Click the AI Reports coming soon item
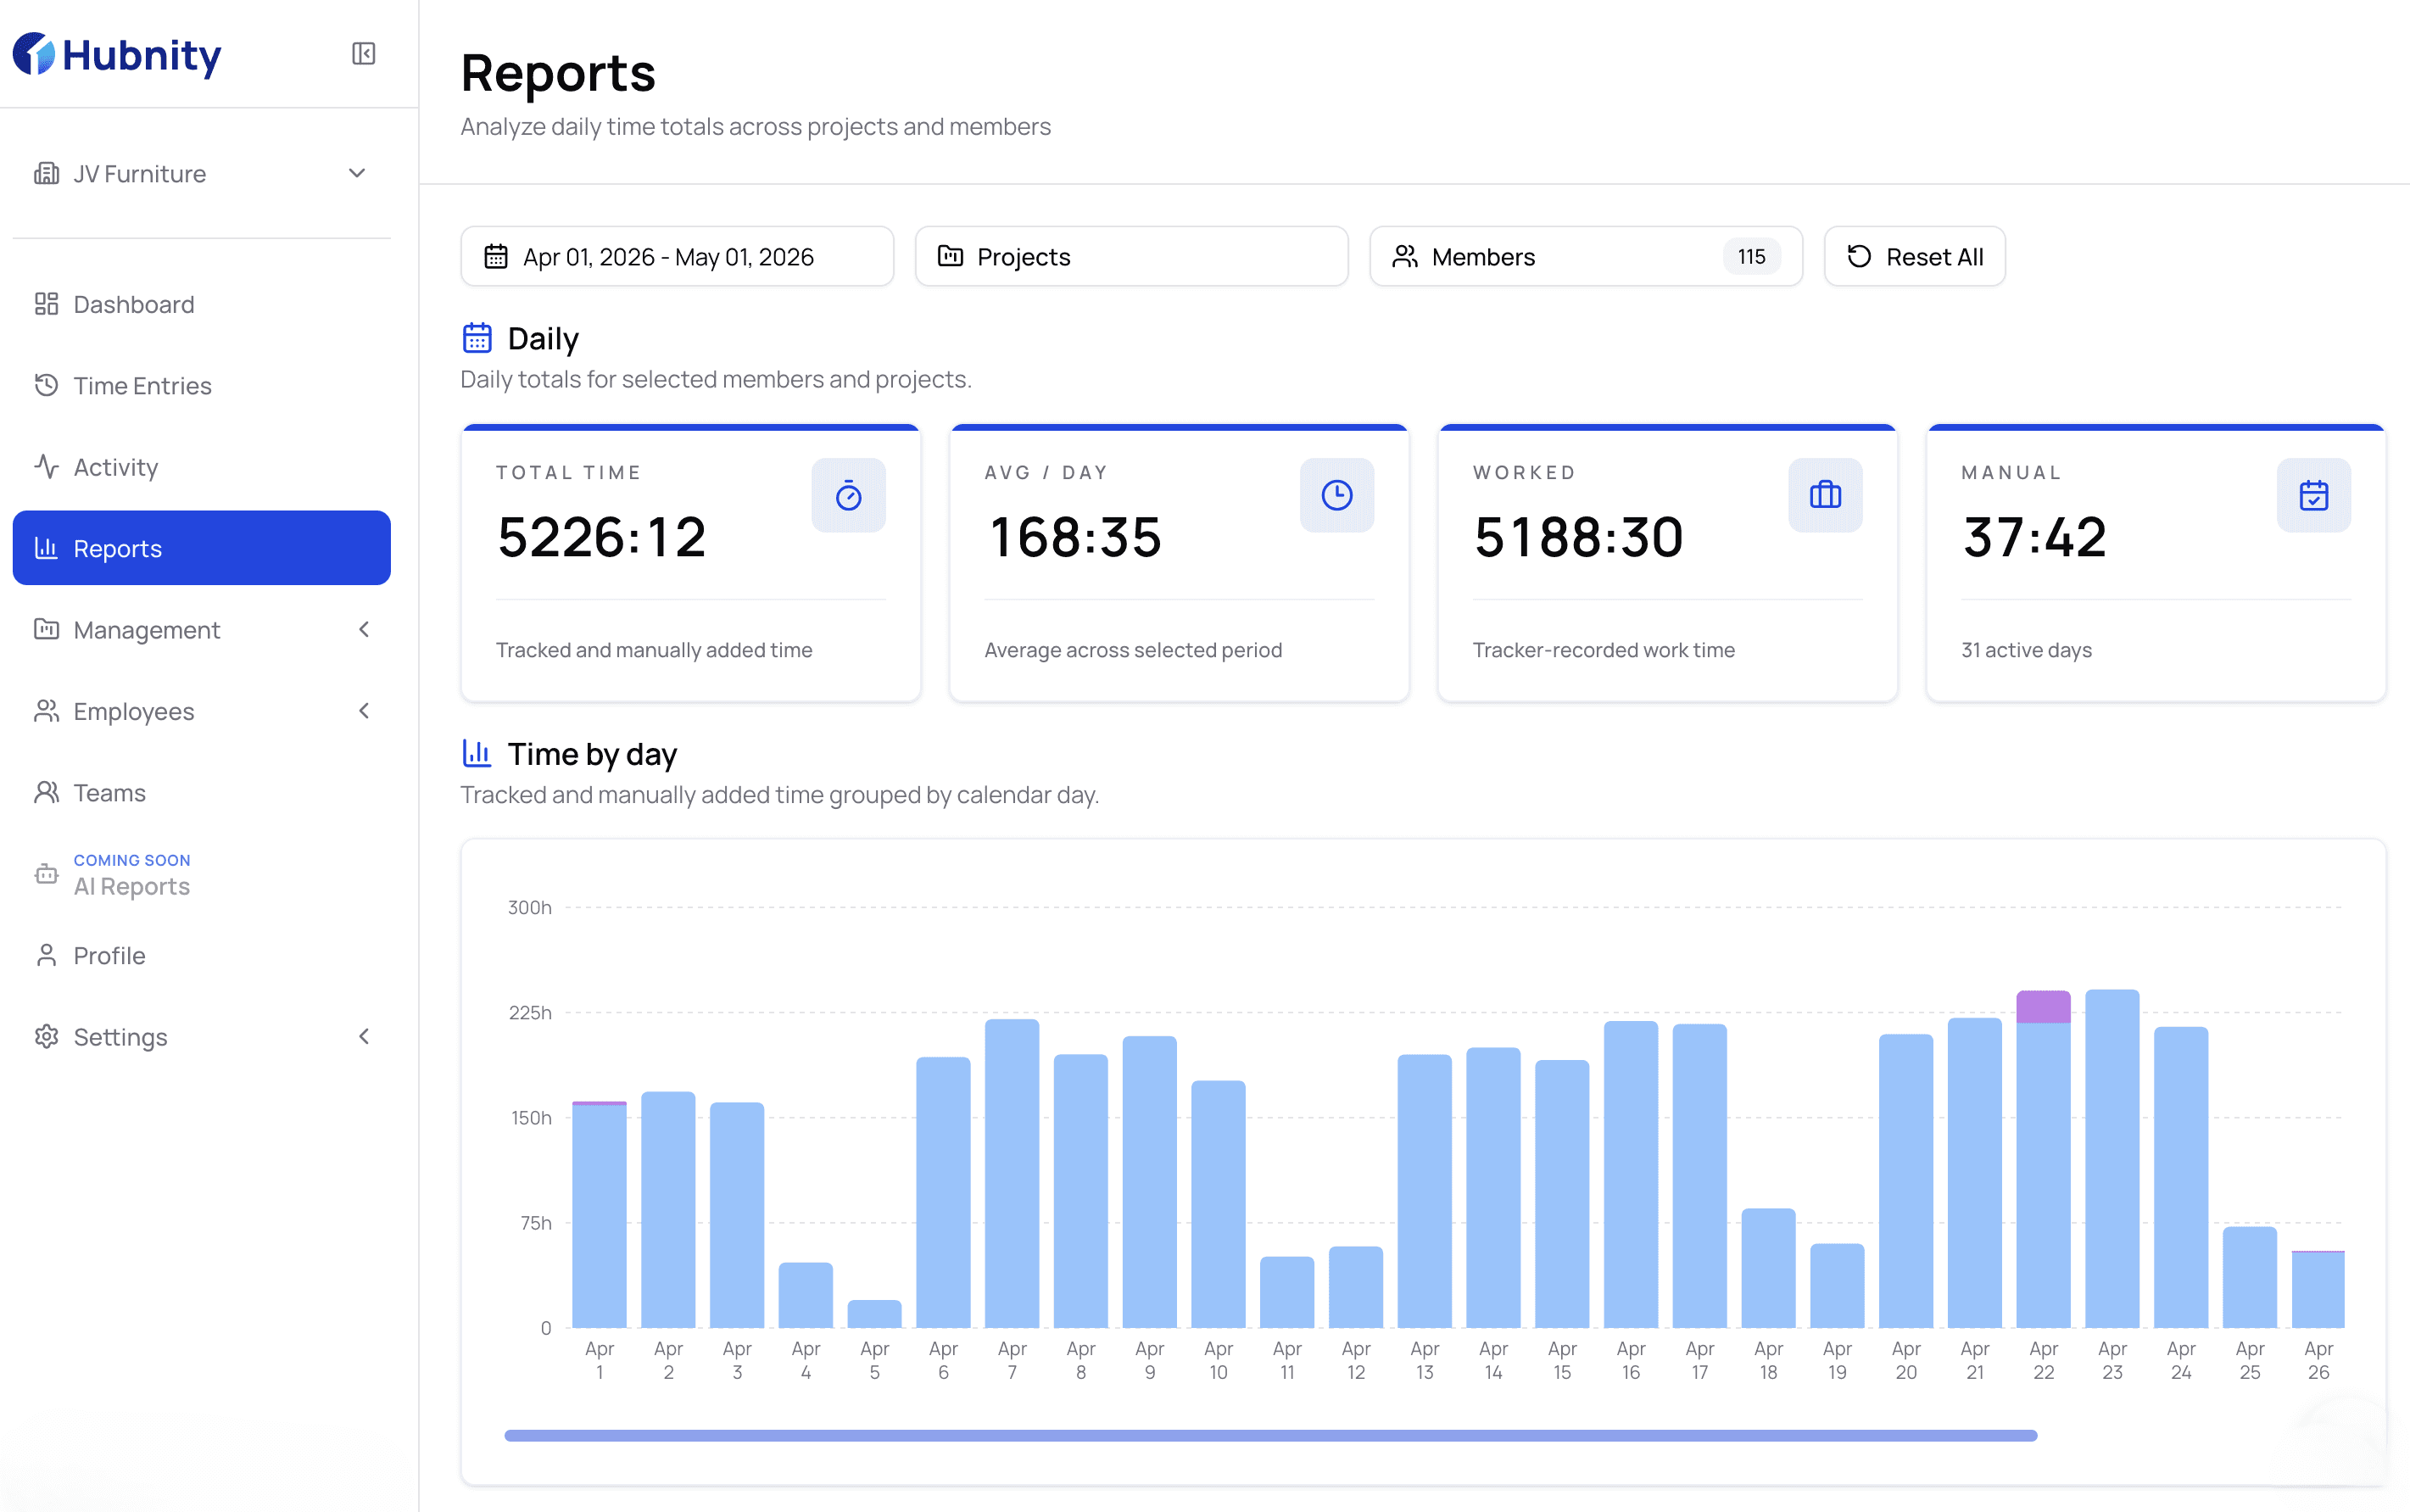 201,875
